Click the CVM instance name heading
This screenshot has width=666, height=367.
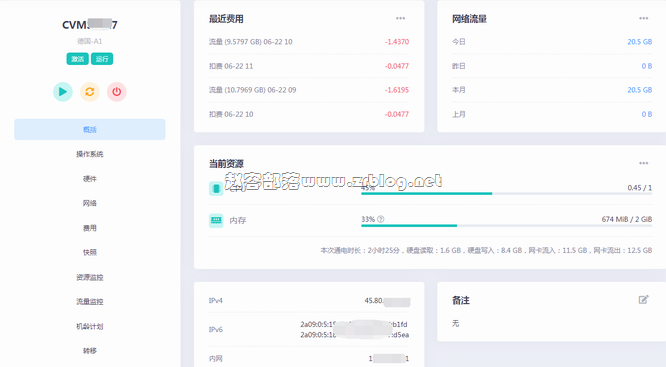tap(90, 25)
